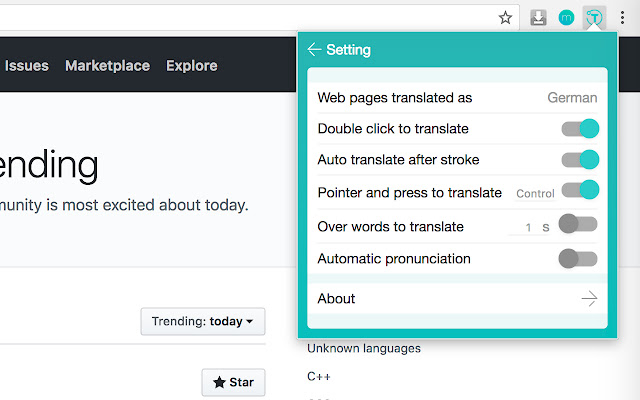
Task: Open the Trending today dropdown
Action: [x=203, y=322]
